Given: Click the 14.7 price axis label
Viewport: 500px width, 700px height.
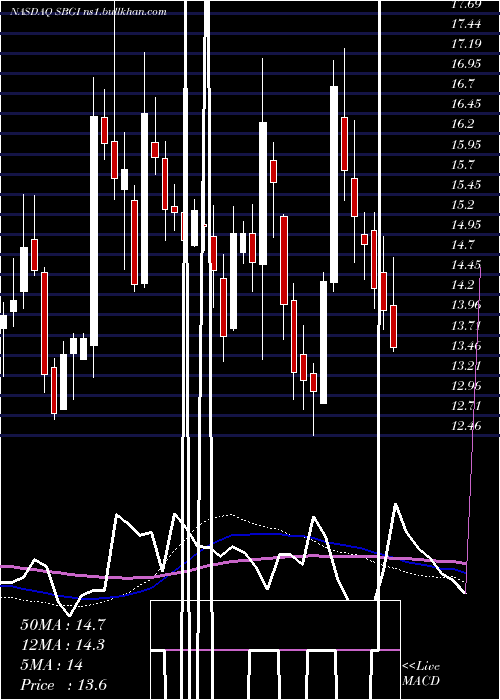Looking at the screenshot, I should tap(463, 245).
